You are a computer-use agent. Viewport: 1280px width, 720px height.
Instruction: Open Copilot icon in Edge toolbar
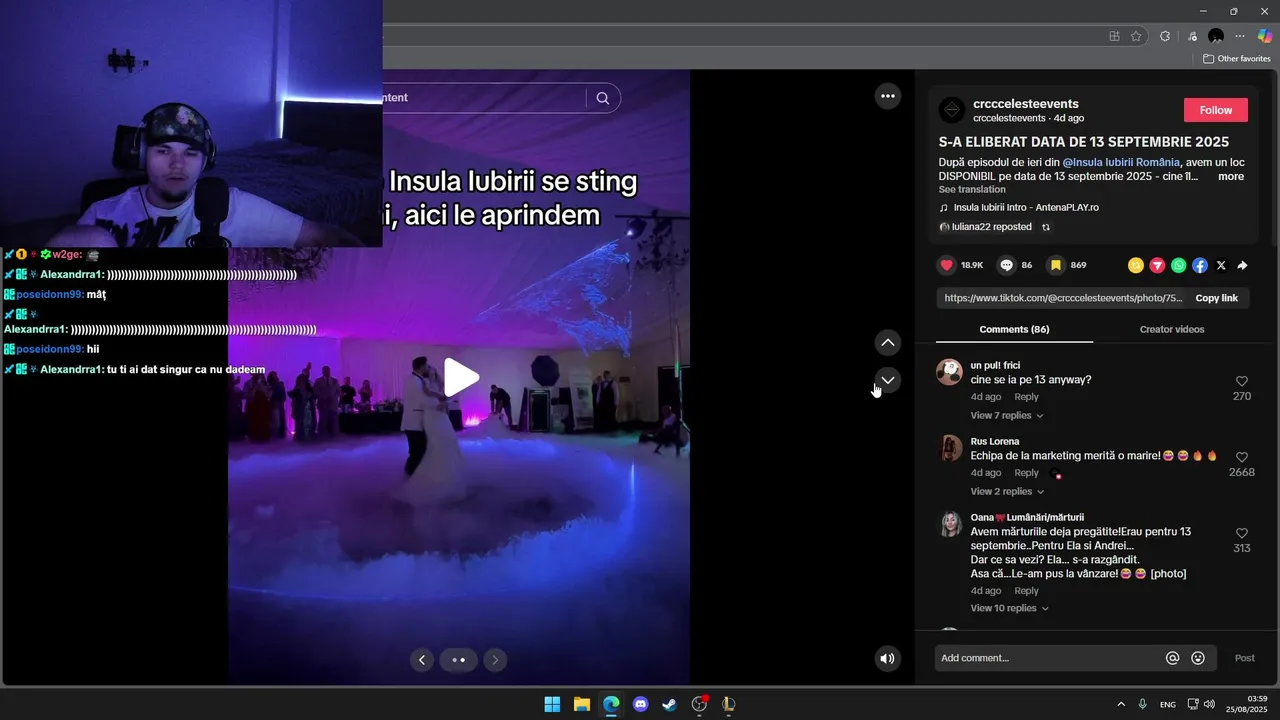[1265, 36]
